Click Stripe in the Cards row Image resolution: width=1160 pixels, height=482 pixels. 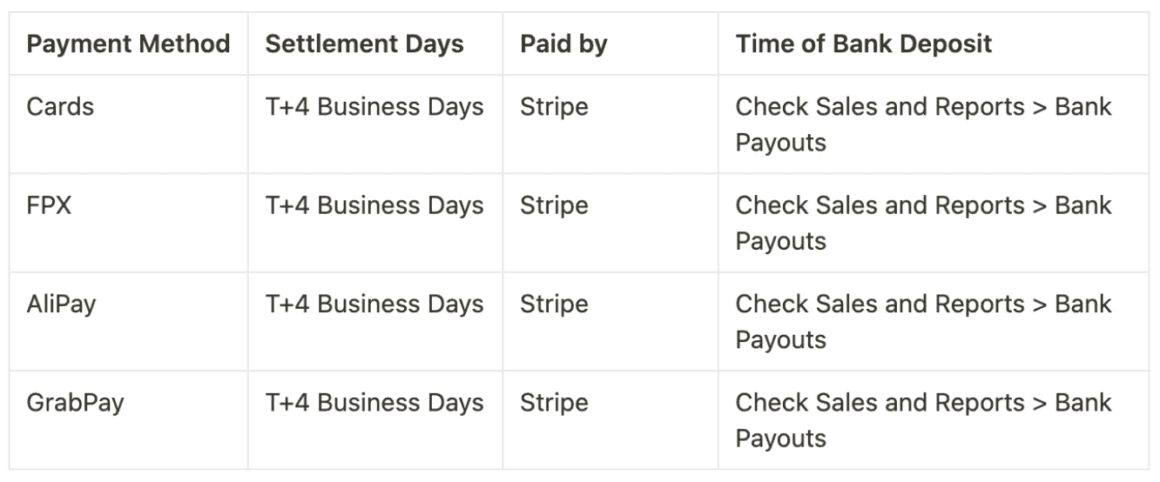coord(554,107)
